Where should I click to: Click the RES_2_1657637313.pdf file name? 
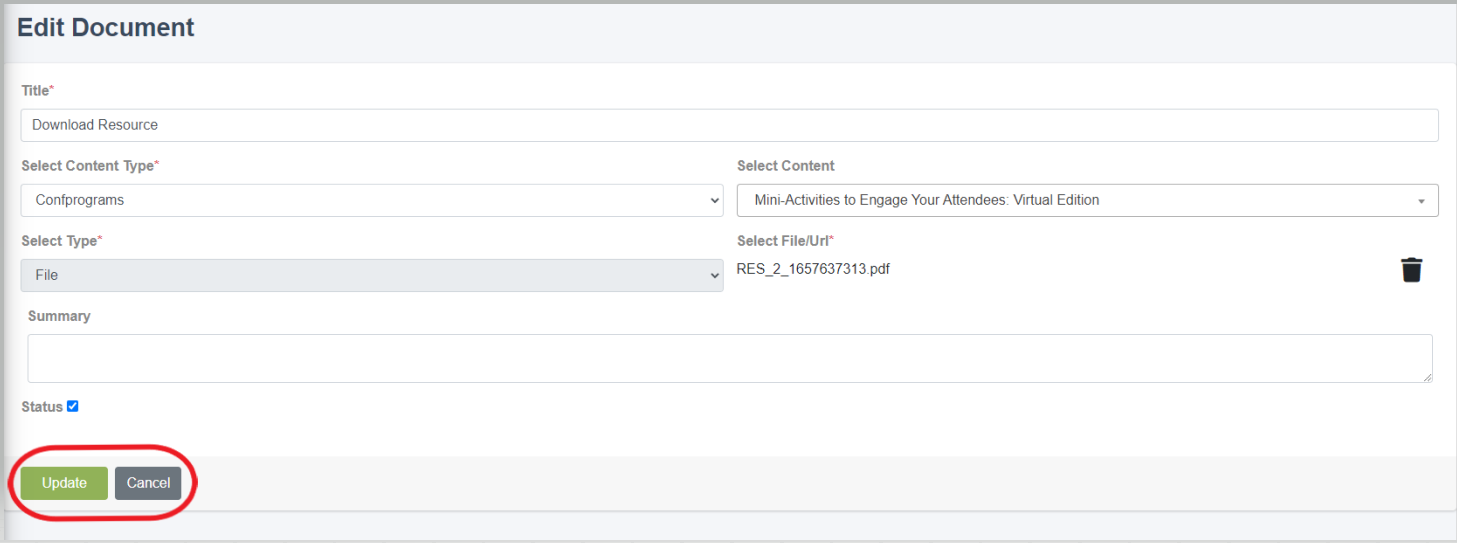coord(813,268)
